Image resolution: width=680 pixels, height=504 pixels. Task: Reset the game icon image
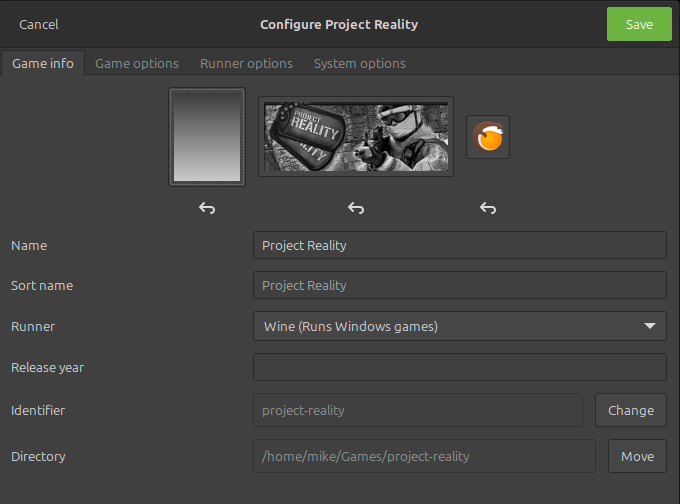(x=488, y=208)
